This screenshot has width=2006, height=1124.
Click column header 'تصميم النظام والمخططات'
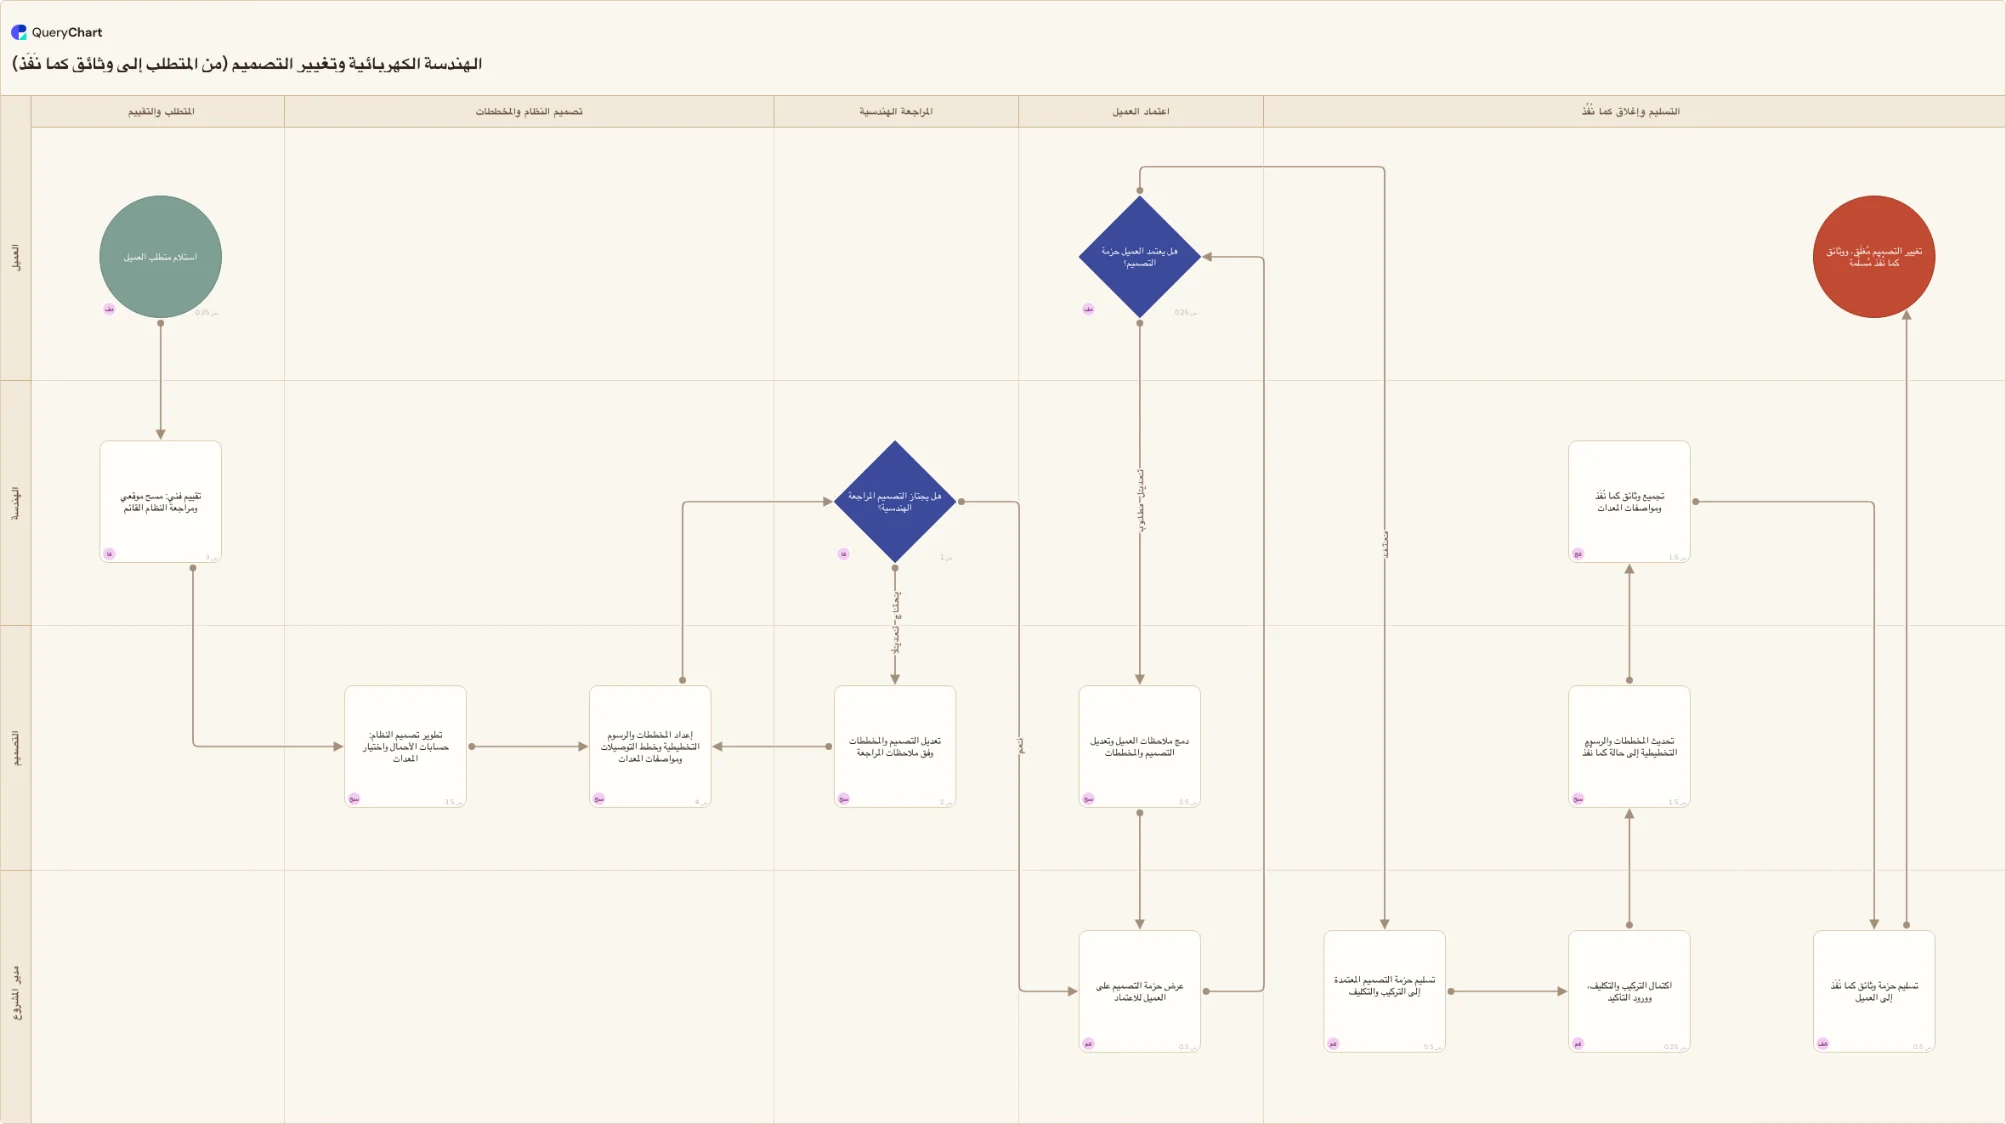click(x=529, y=112)
